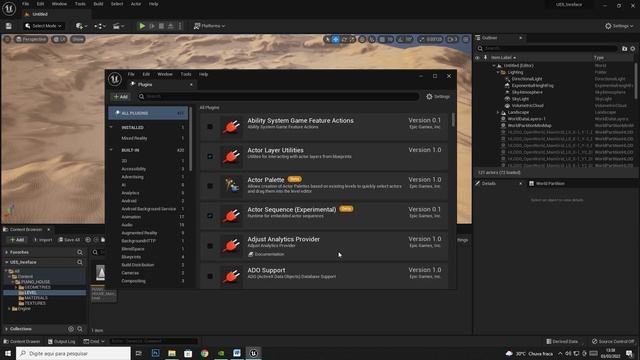Select the Mixed Reality plugin category

[x=134, y=138]
